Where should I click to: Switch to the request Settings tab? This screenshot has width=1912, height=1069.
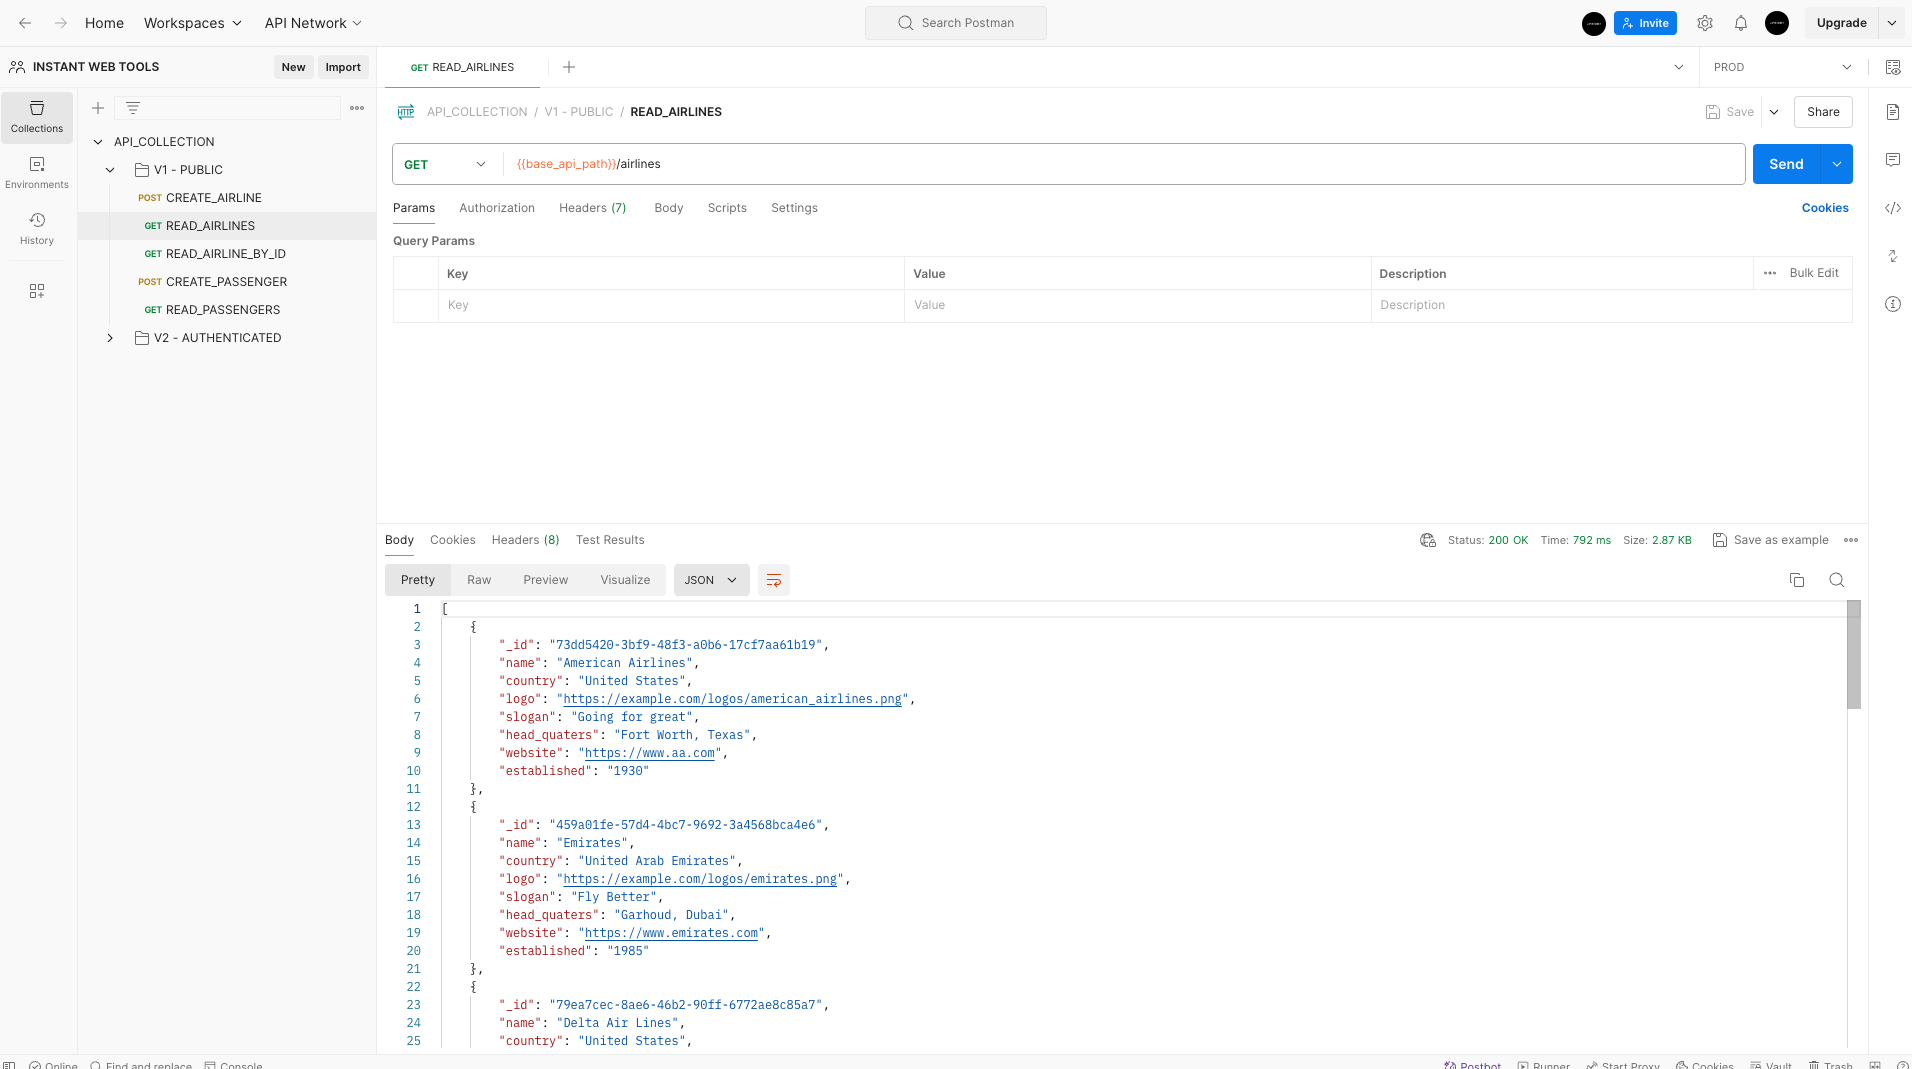794,208
